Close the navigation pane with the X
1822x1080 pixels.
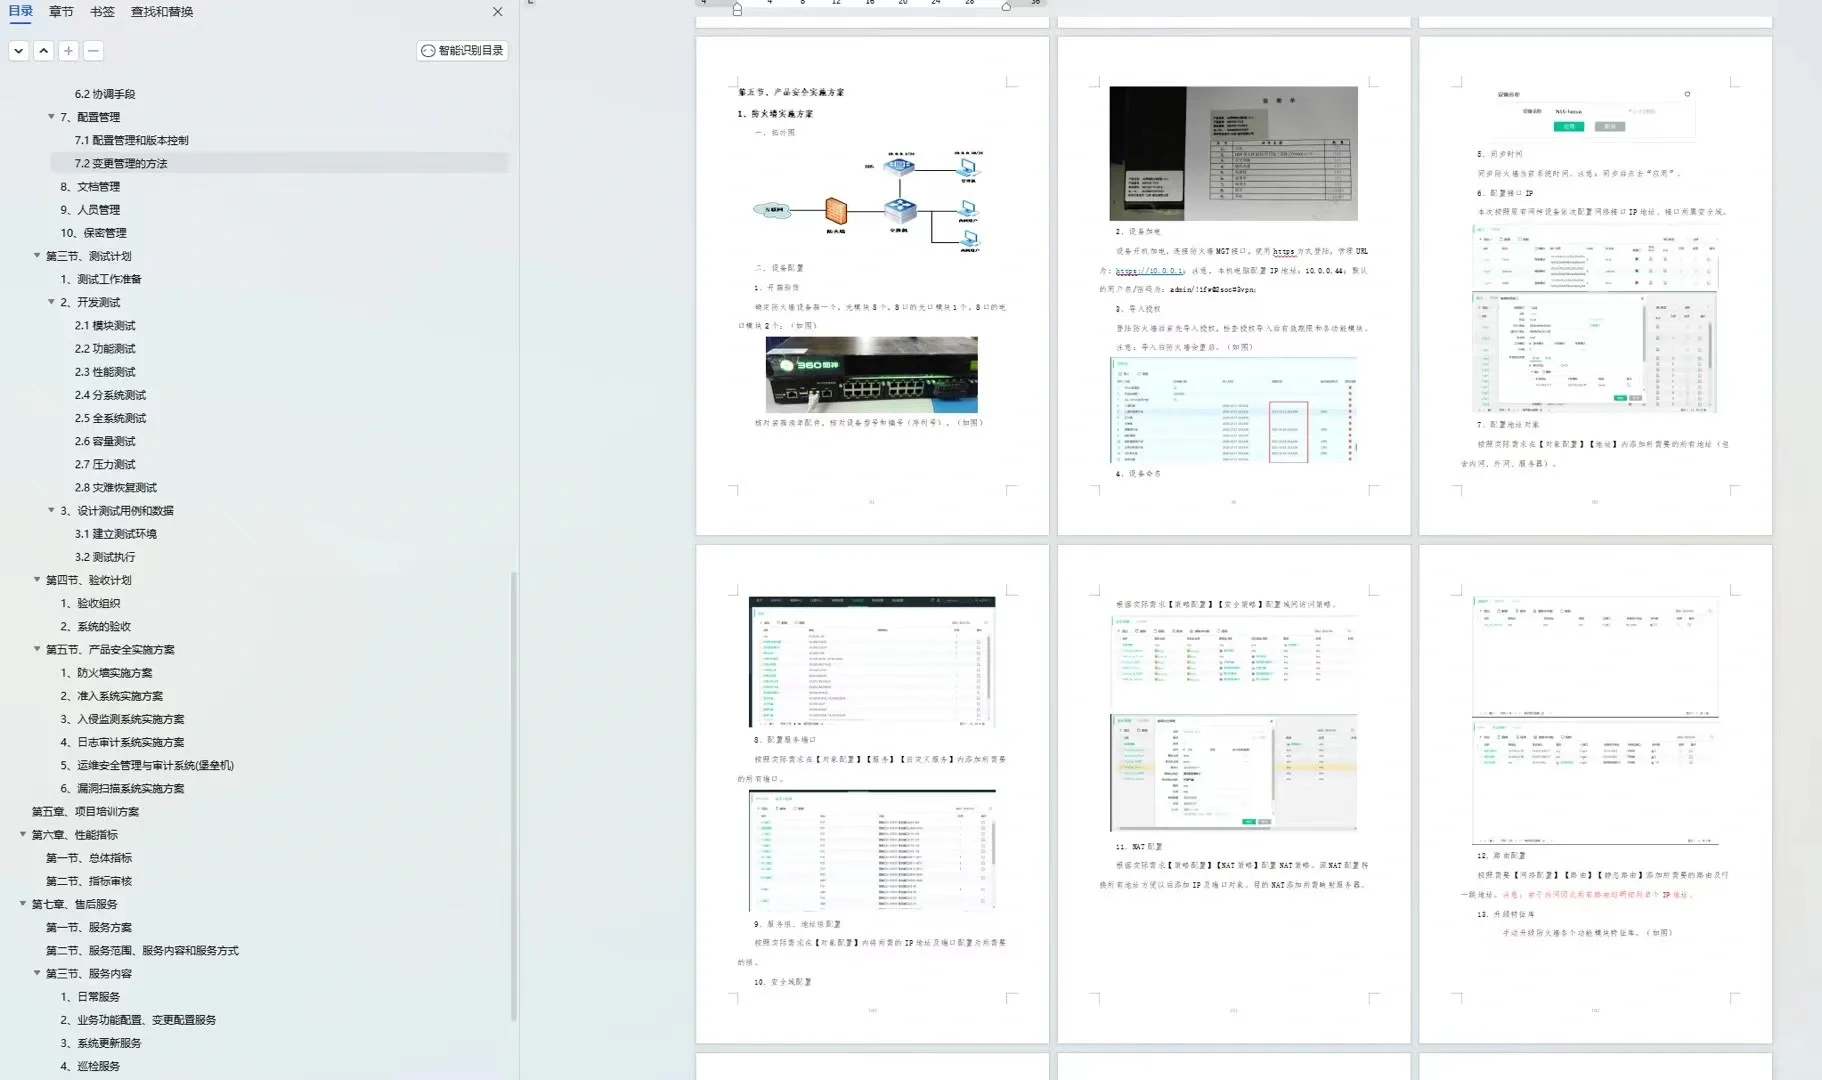click(498, 12)
